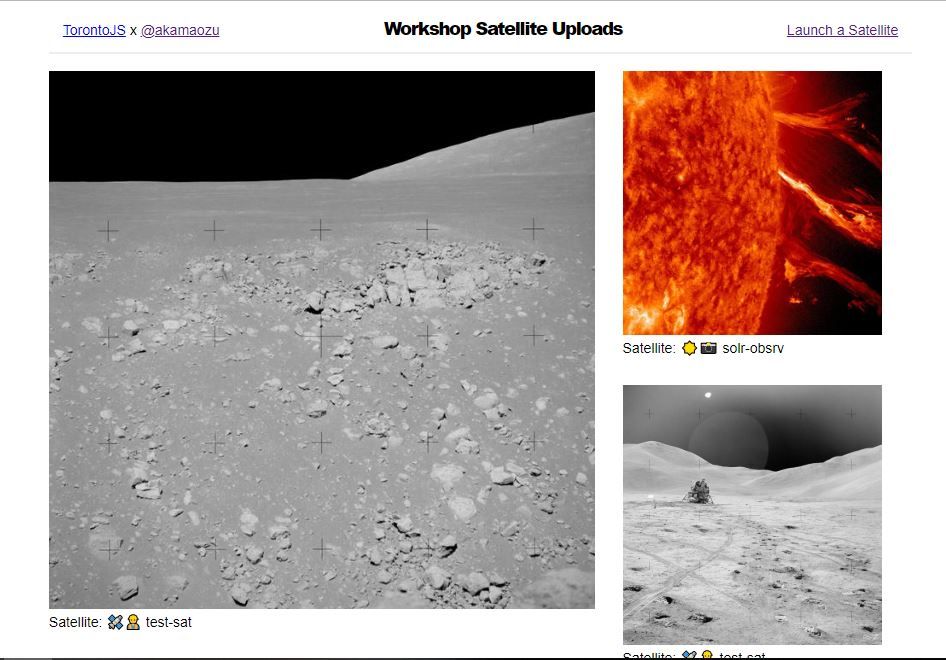Click the Launch a Satellite link
Screen dimensions: 946x660
tap(842, 30)
